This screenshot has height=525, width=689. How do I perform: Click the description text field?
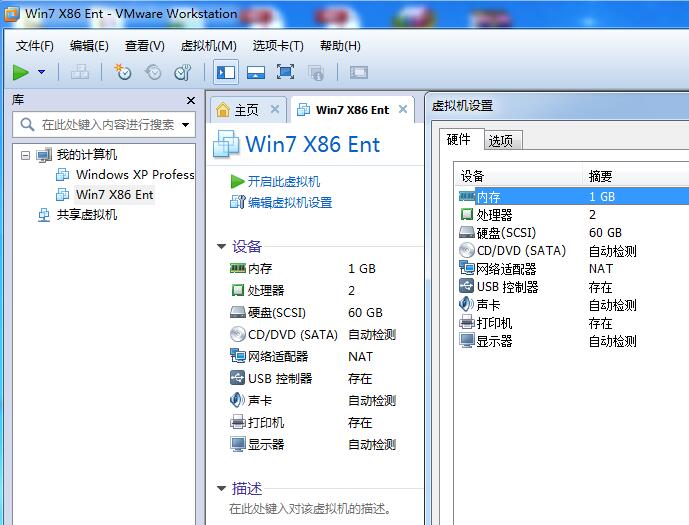pos(310,508)
